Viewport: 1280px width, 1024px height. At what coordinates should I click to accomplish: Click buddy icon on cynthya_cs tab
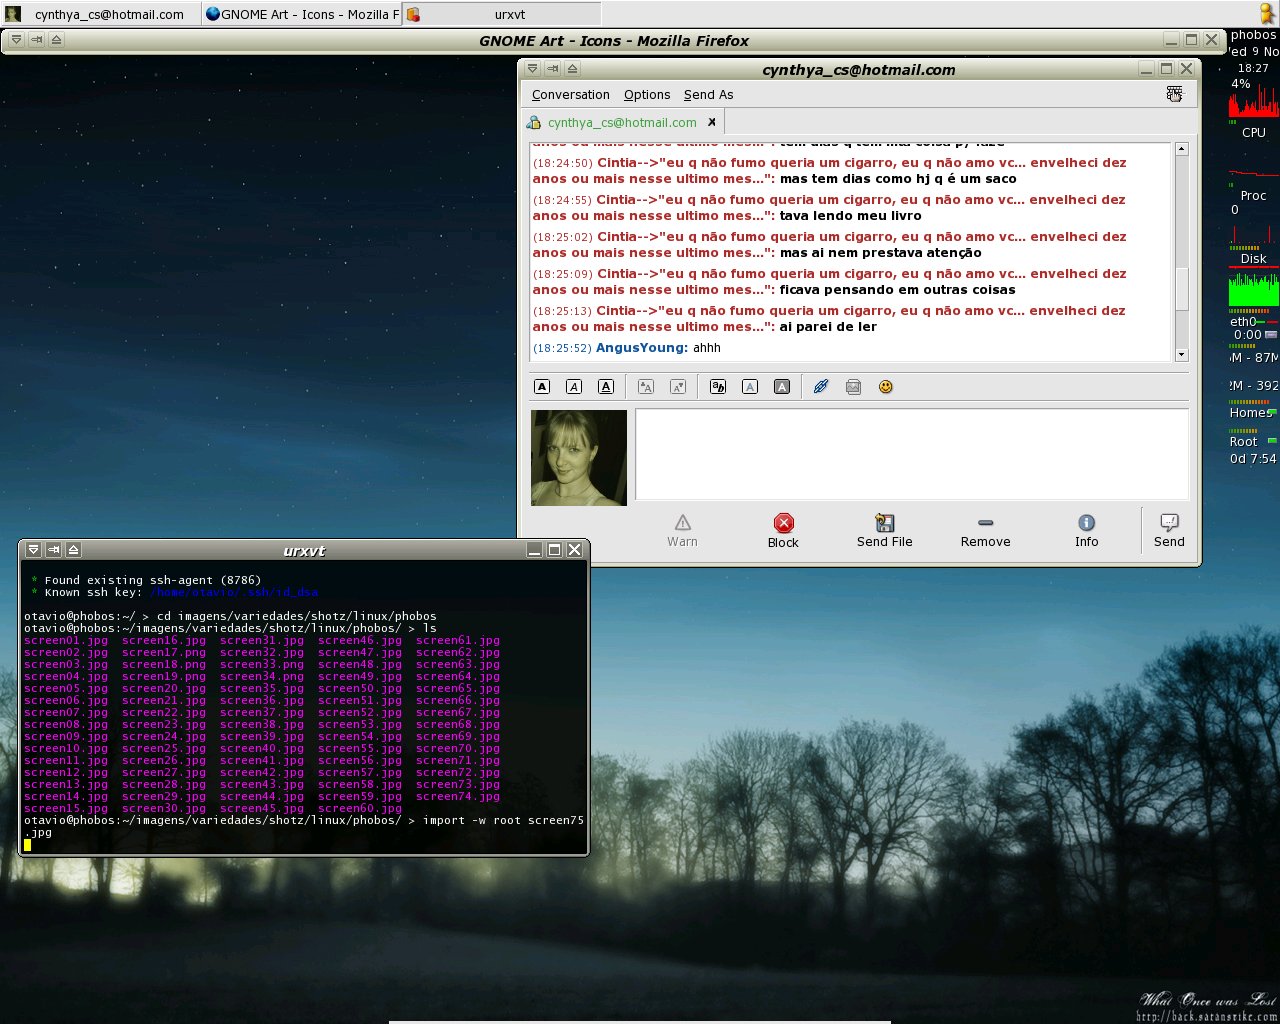coord(536,122)
